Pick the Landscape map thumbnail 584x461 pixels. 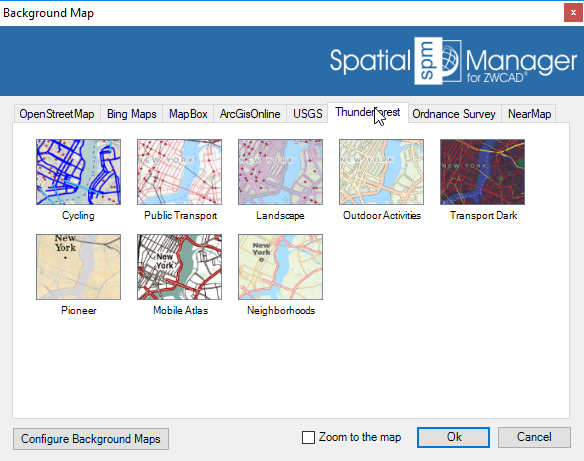tap(280, 172)
